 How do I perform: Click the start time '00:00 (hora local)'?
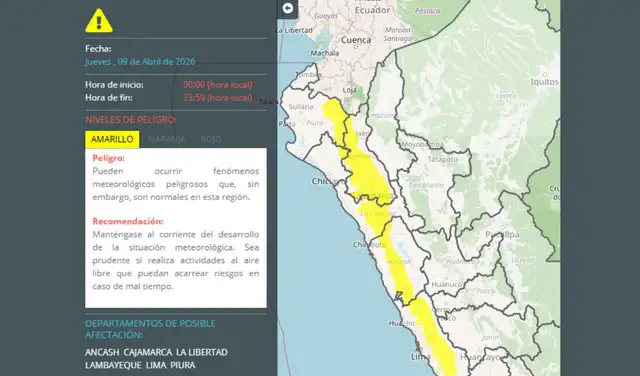point(218,85)
